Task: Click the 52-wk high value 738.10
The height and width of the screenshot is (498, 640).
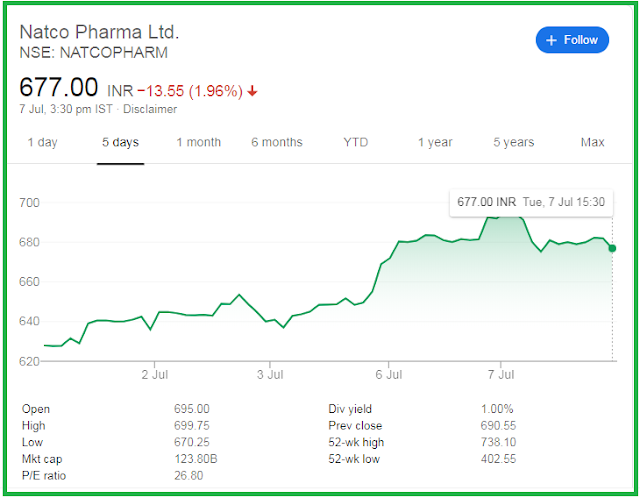Action: pos(498,442)
